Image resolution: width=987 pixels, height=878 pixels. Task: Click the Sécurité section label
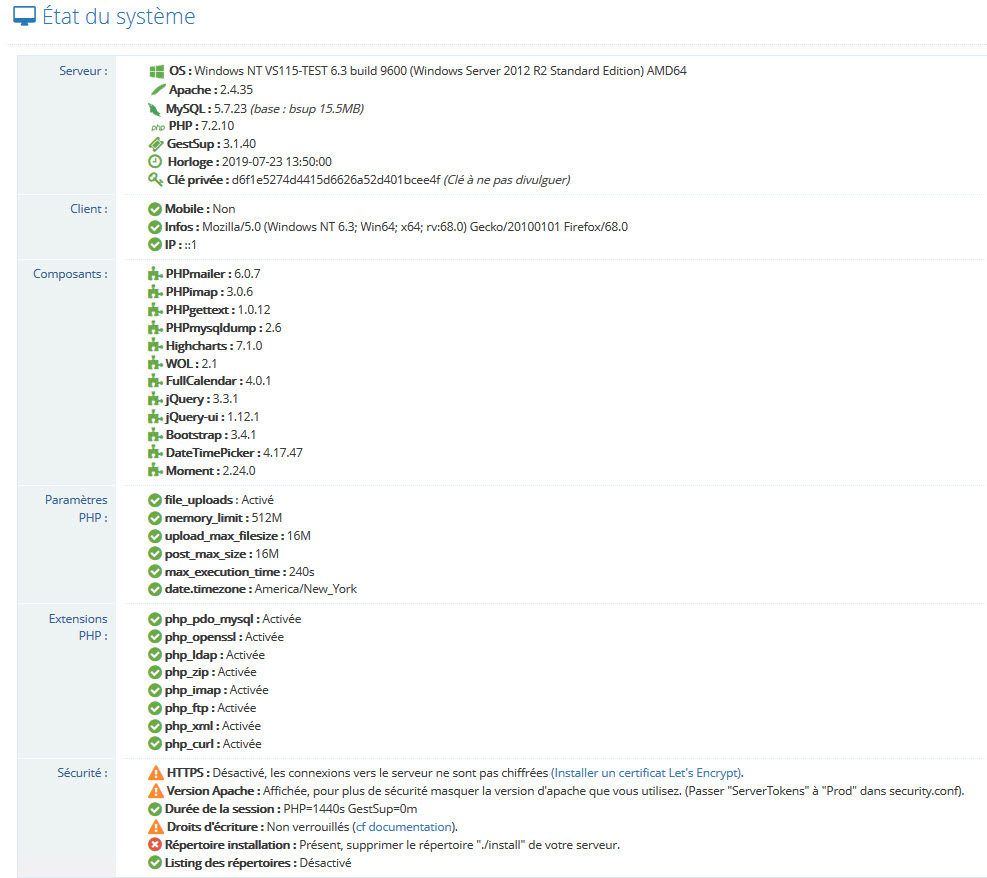point(82,773)
